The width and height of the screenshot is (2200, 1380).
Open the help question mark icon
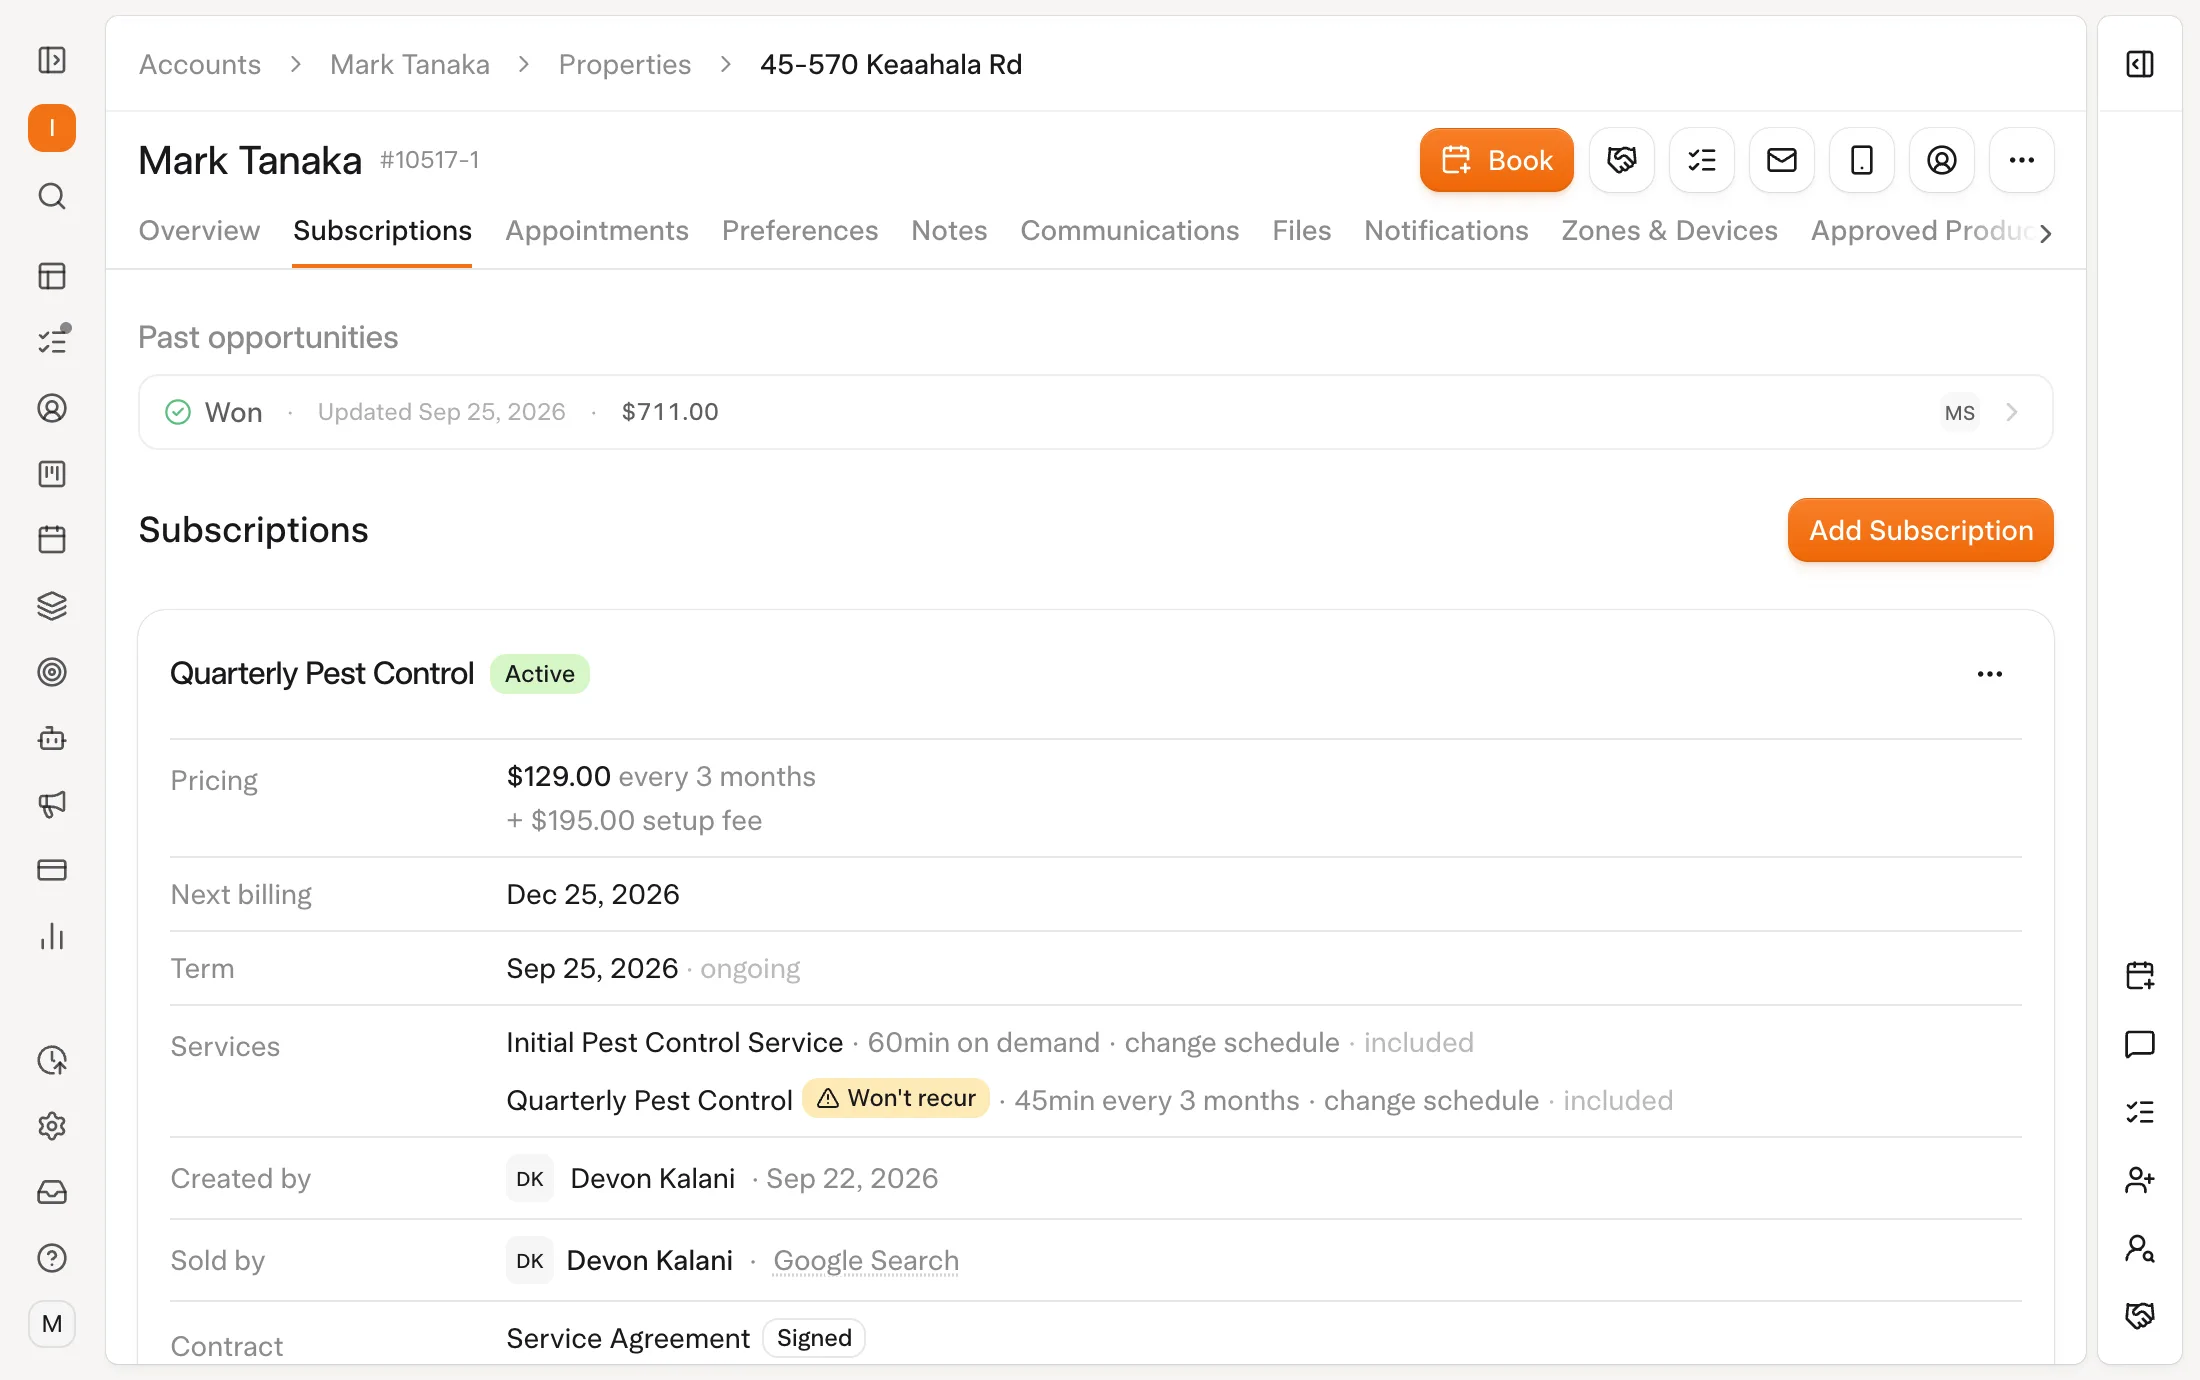pos(52,1258)
